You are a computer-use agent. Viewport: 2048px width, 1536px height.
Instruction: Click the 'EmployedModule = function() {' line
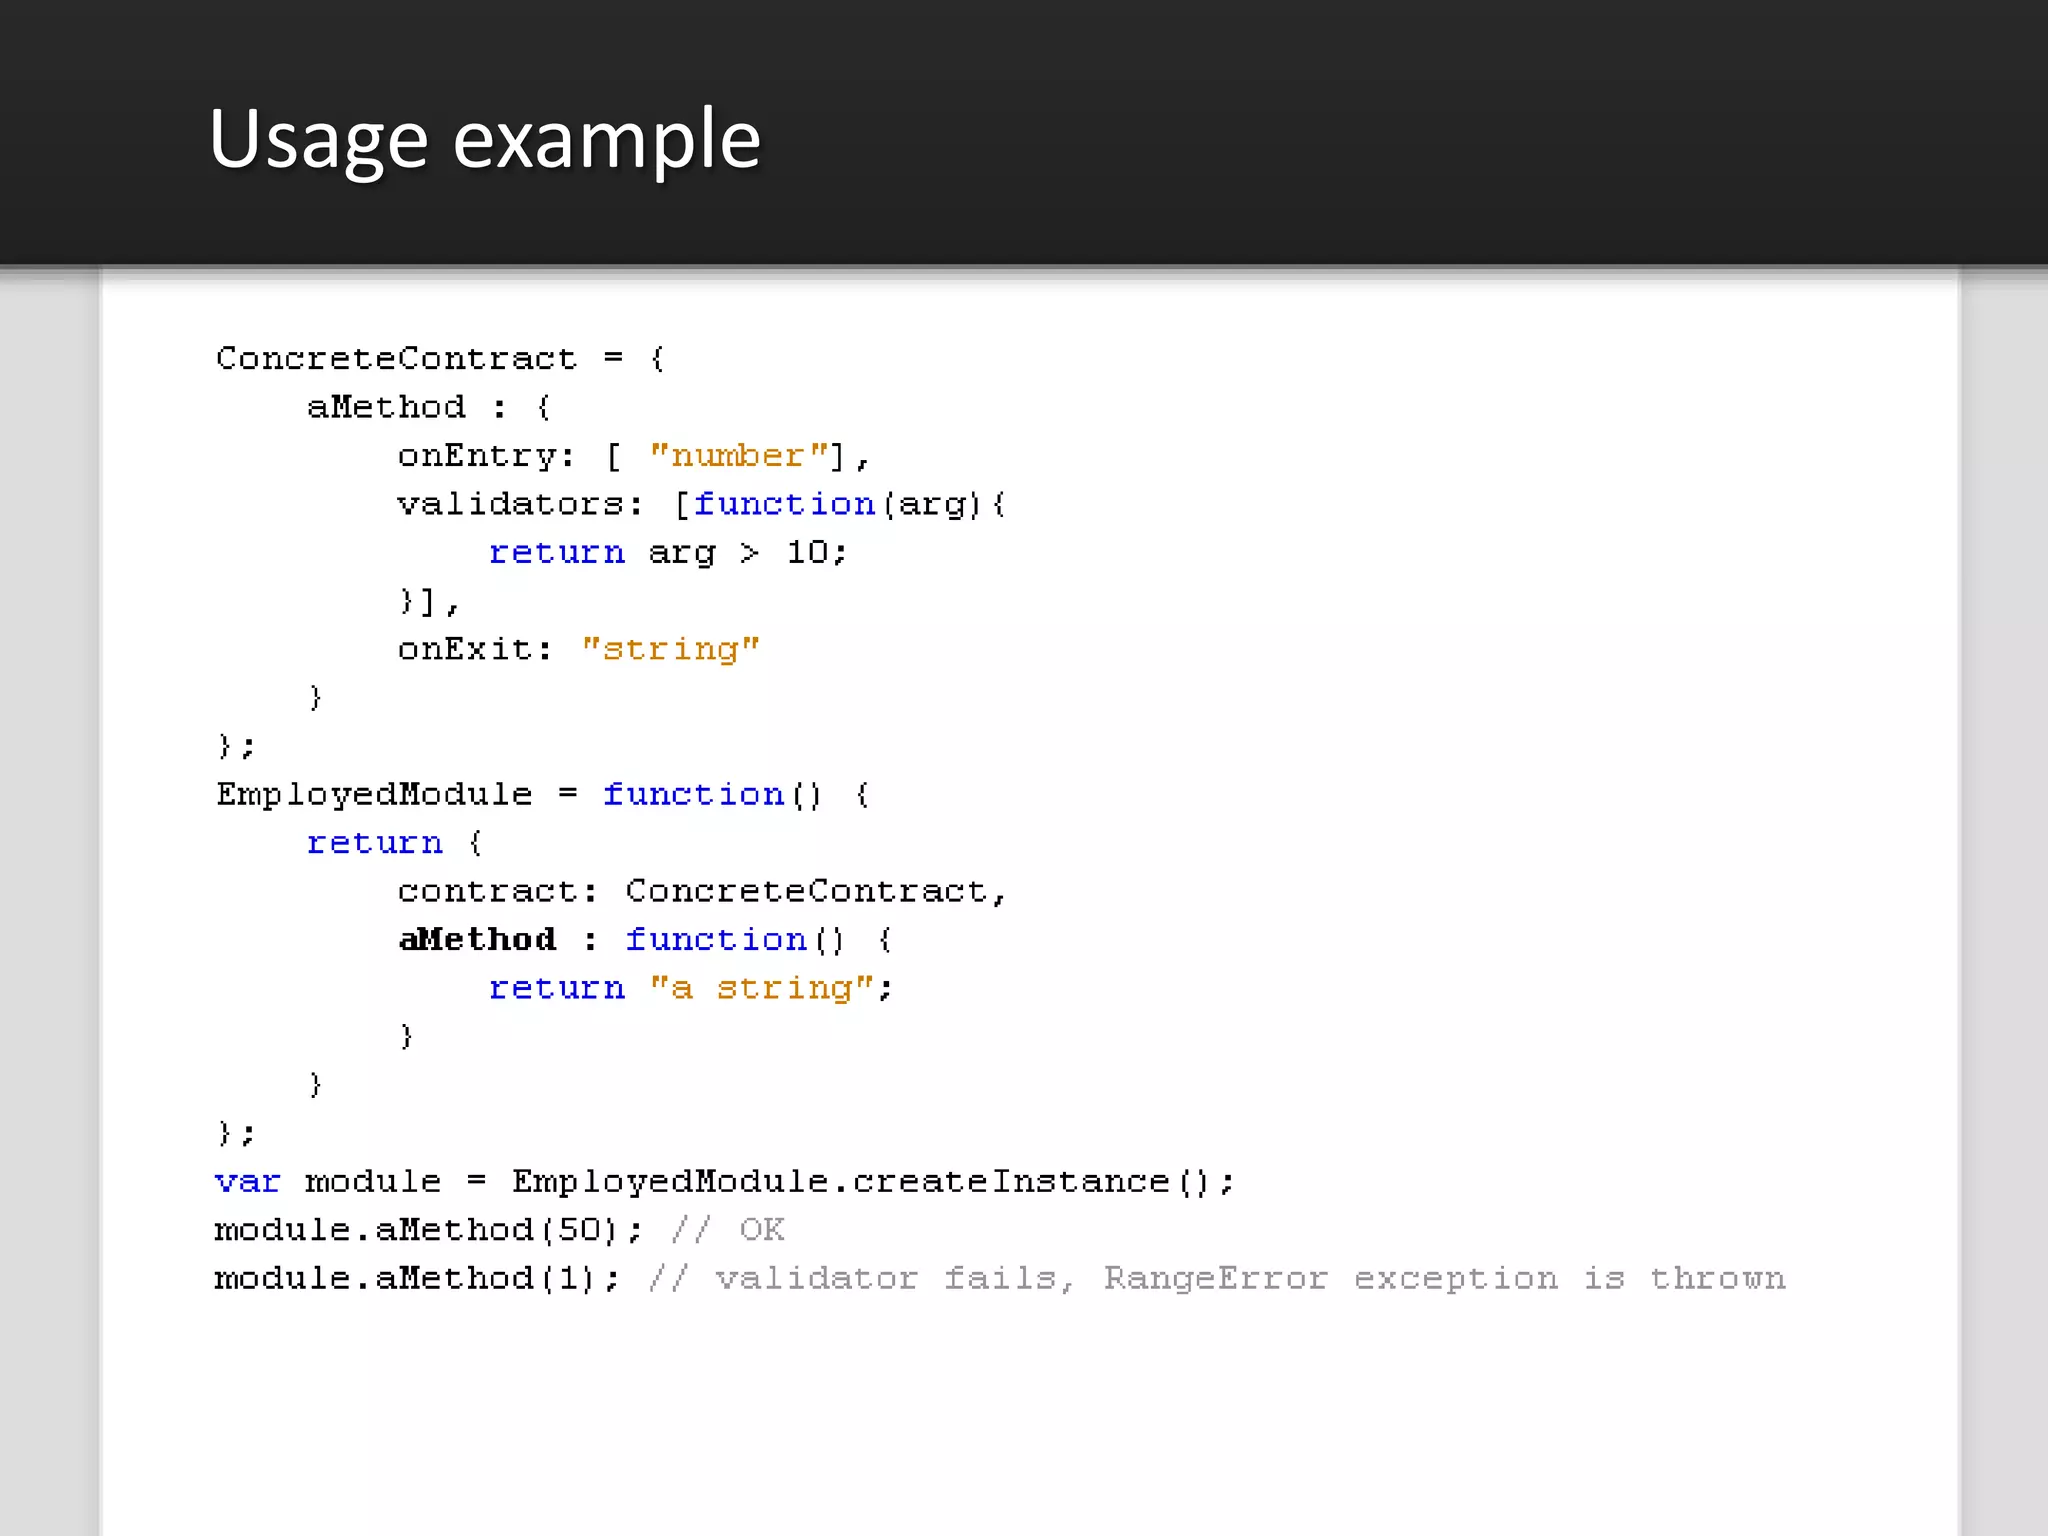pyautogui.click(x=544, y=795)
